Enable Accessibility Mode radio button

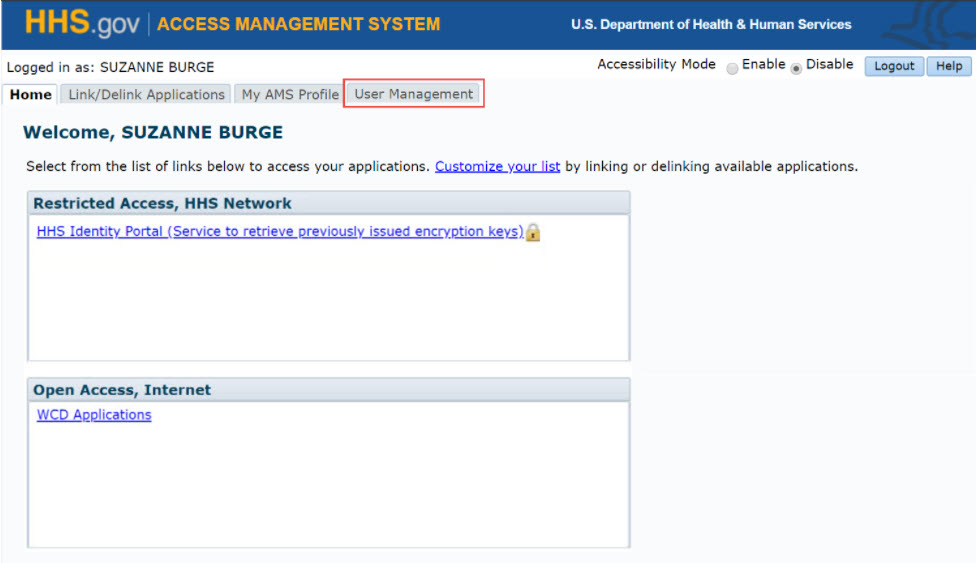pyautogui.click(x=733, y=68)
